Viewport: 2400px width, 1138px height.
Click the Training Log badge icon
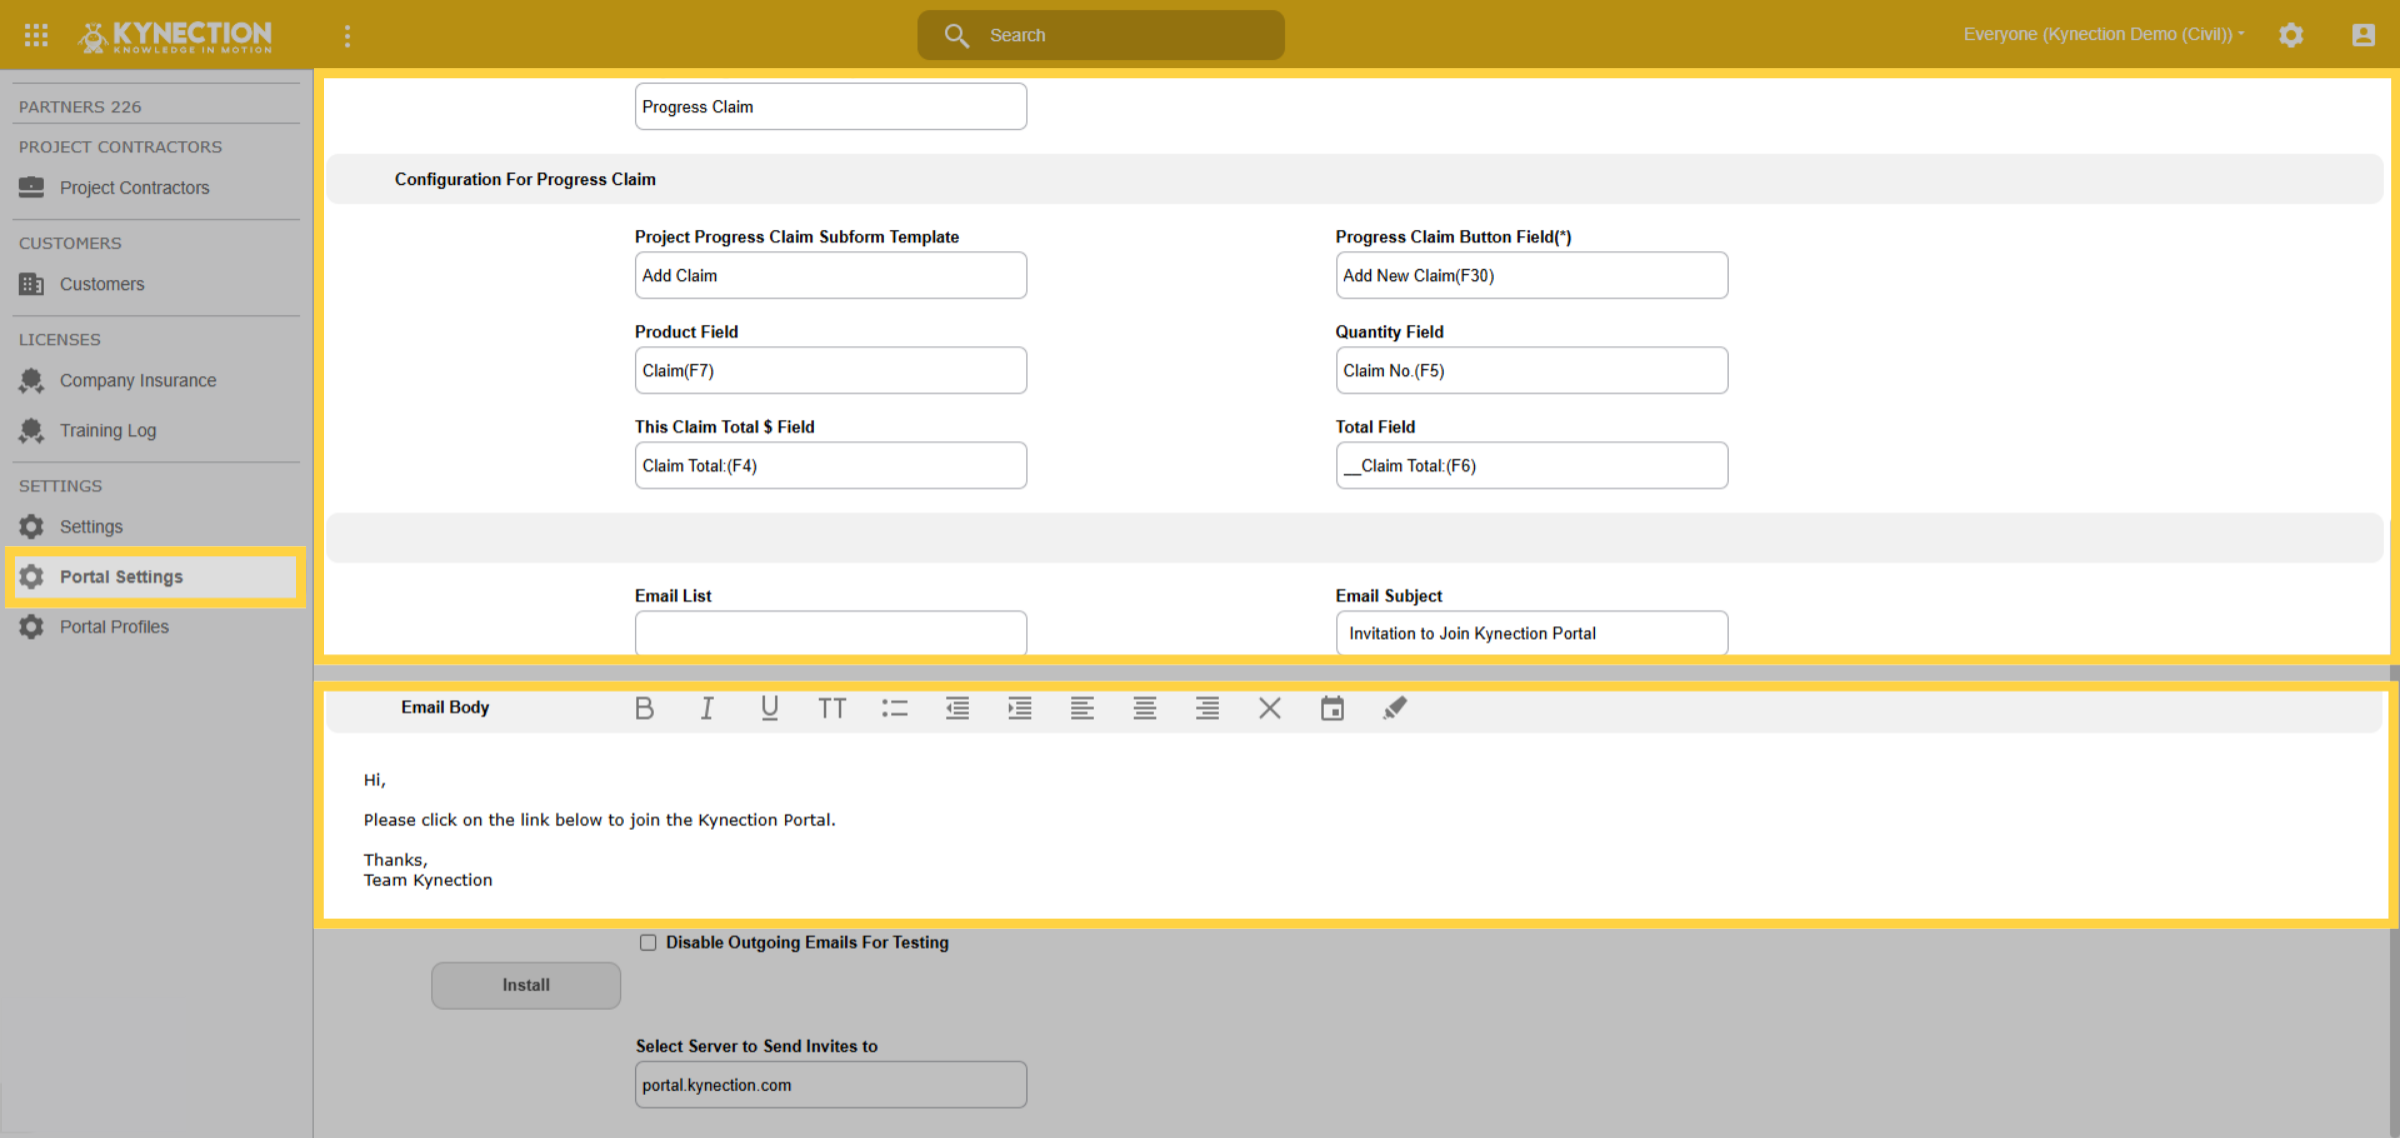[31, 430]
